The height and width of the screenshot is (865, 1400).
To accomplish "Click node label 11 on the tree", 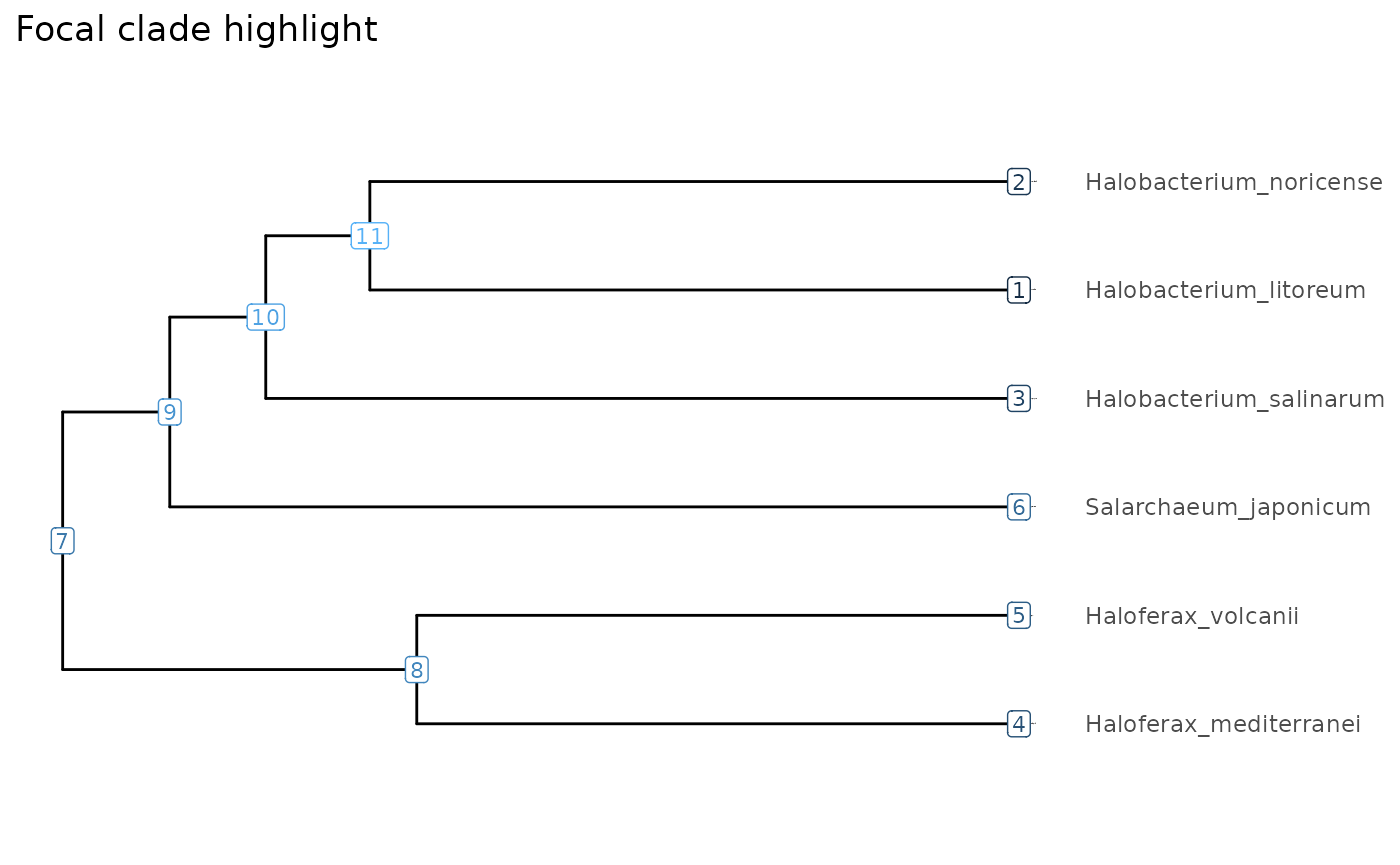I will pos(370,236).
